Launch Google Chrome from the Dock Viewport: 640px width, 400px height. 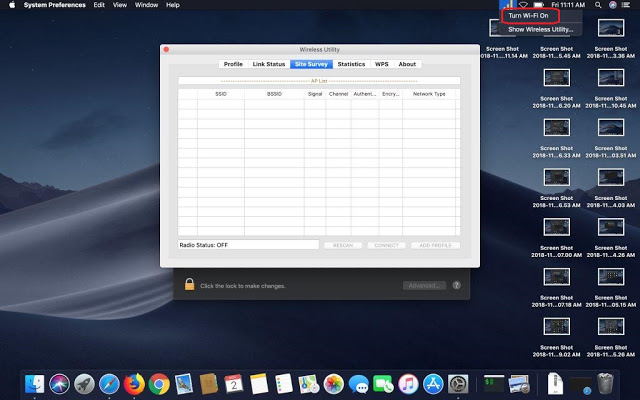pyautogui.click(x=159, y=383)
